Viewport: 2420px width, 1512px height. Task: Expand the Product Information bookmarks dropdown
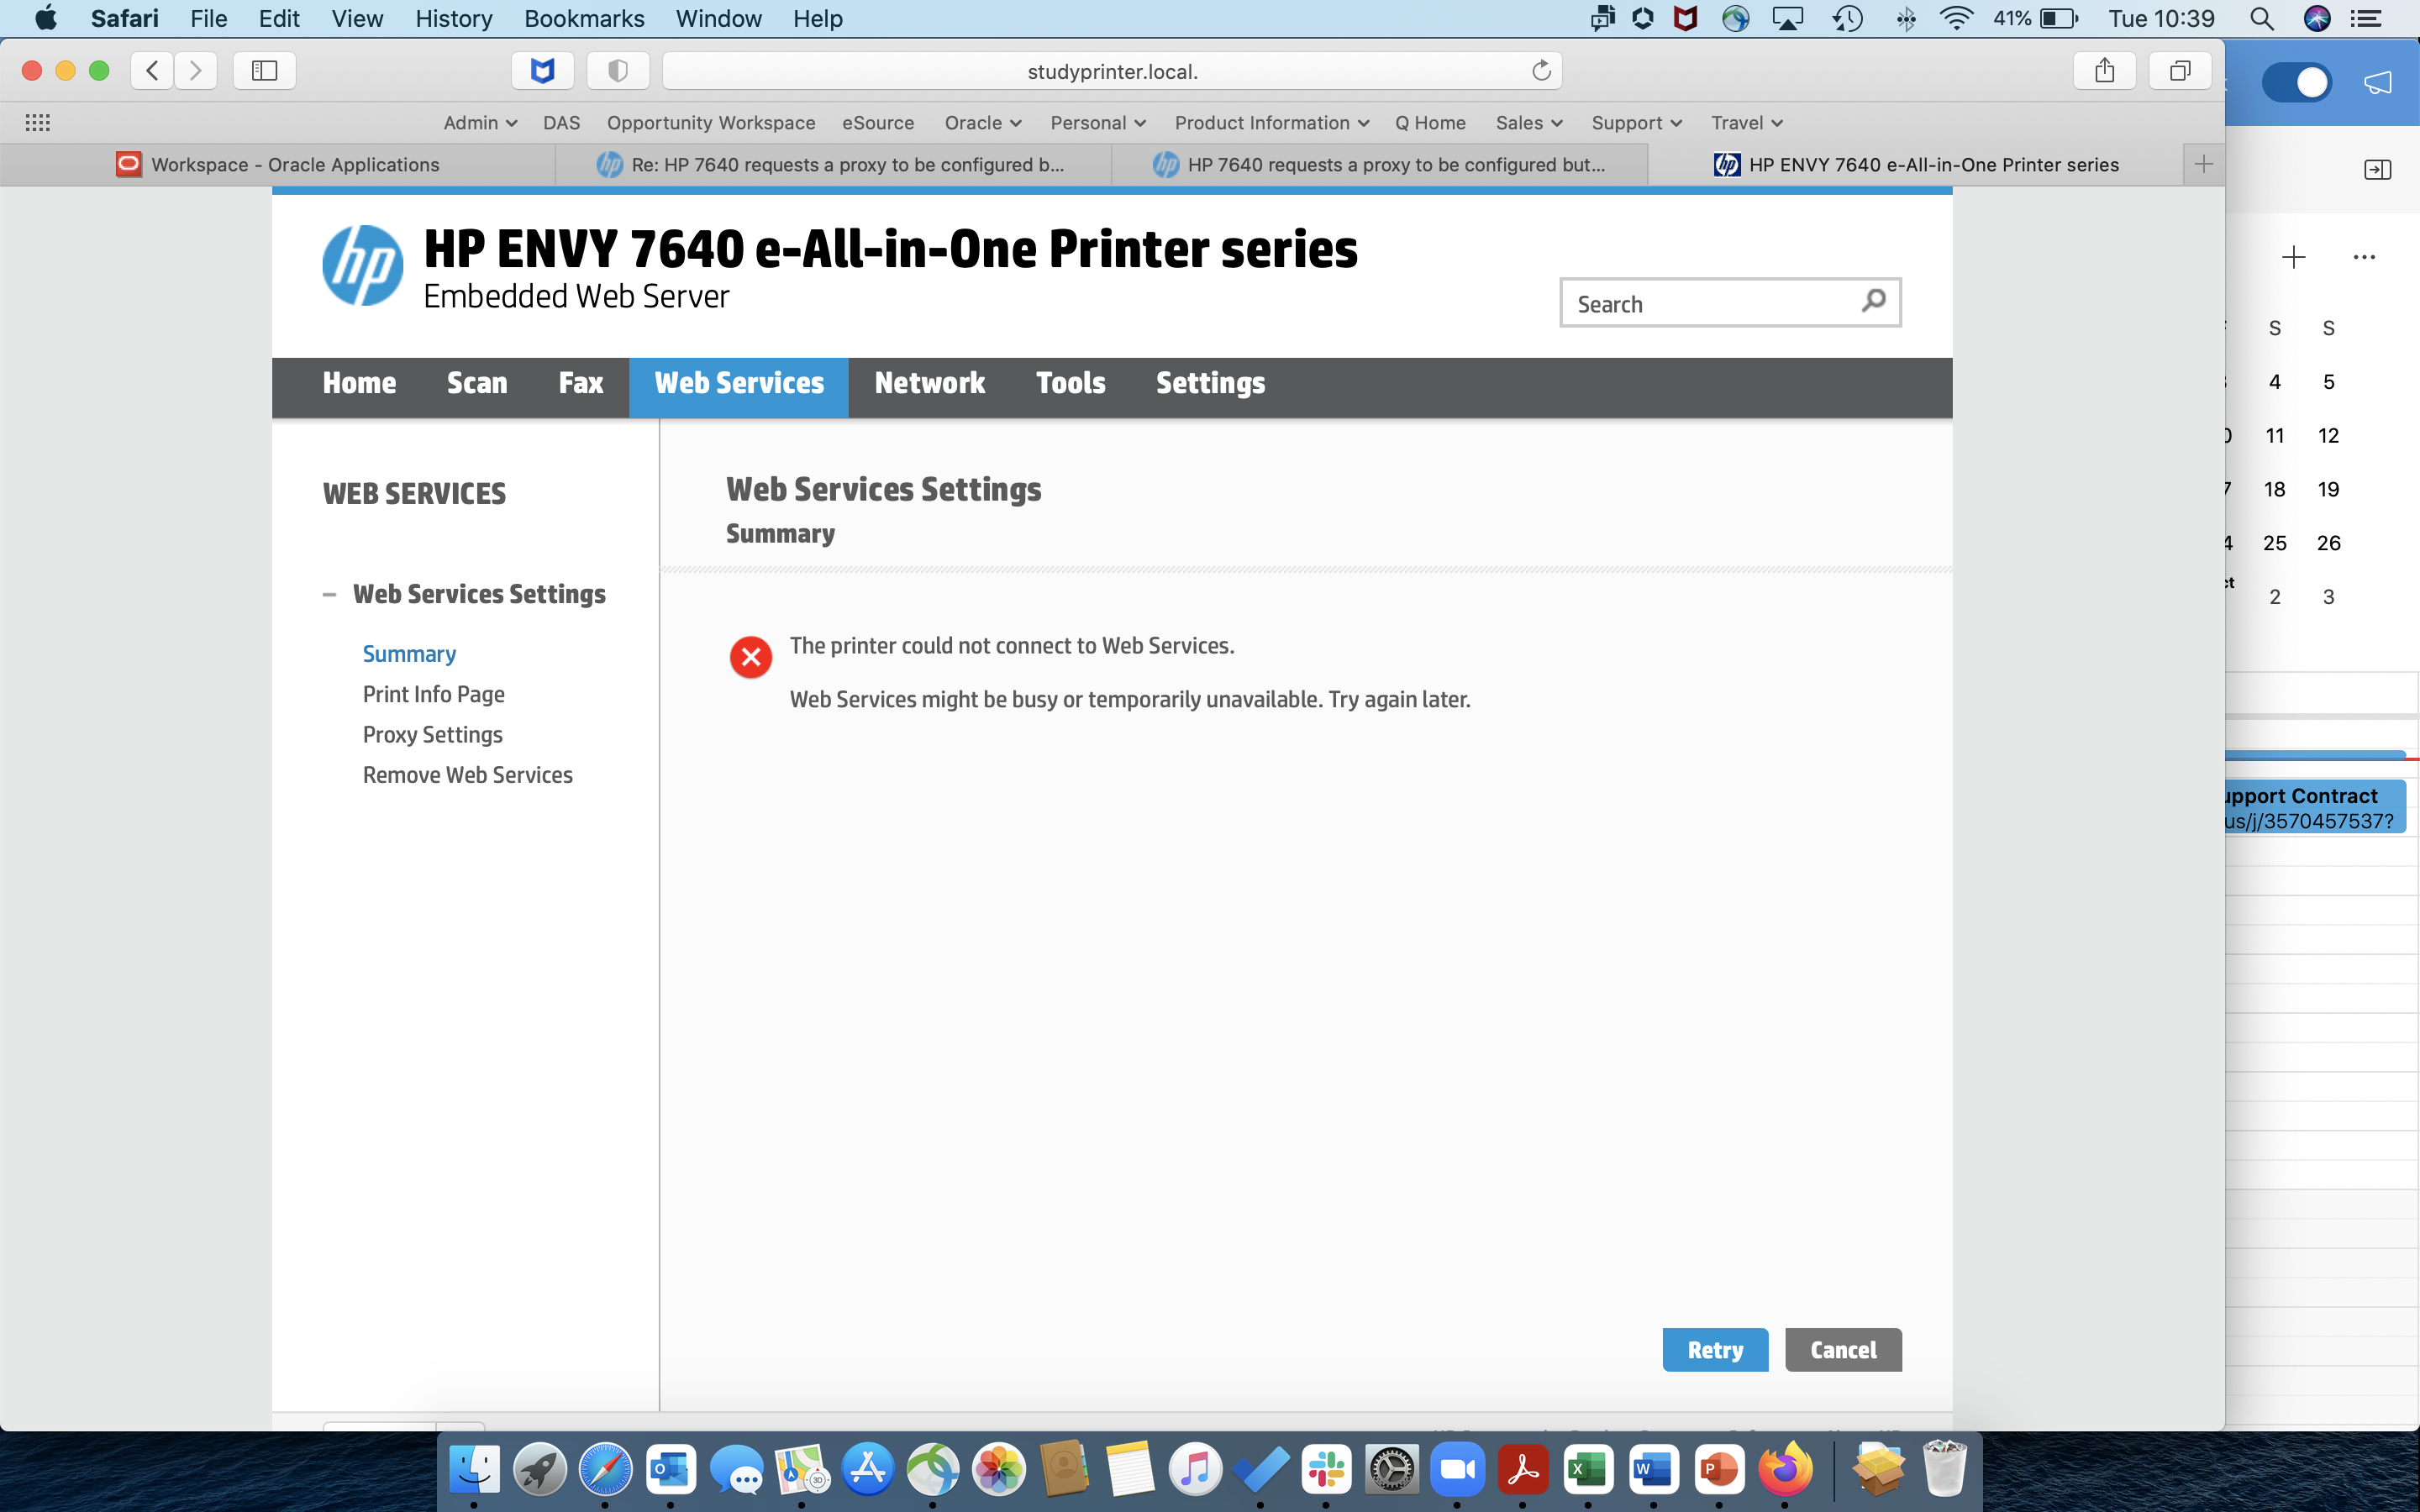[x=1271, y=123]
